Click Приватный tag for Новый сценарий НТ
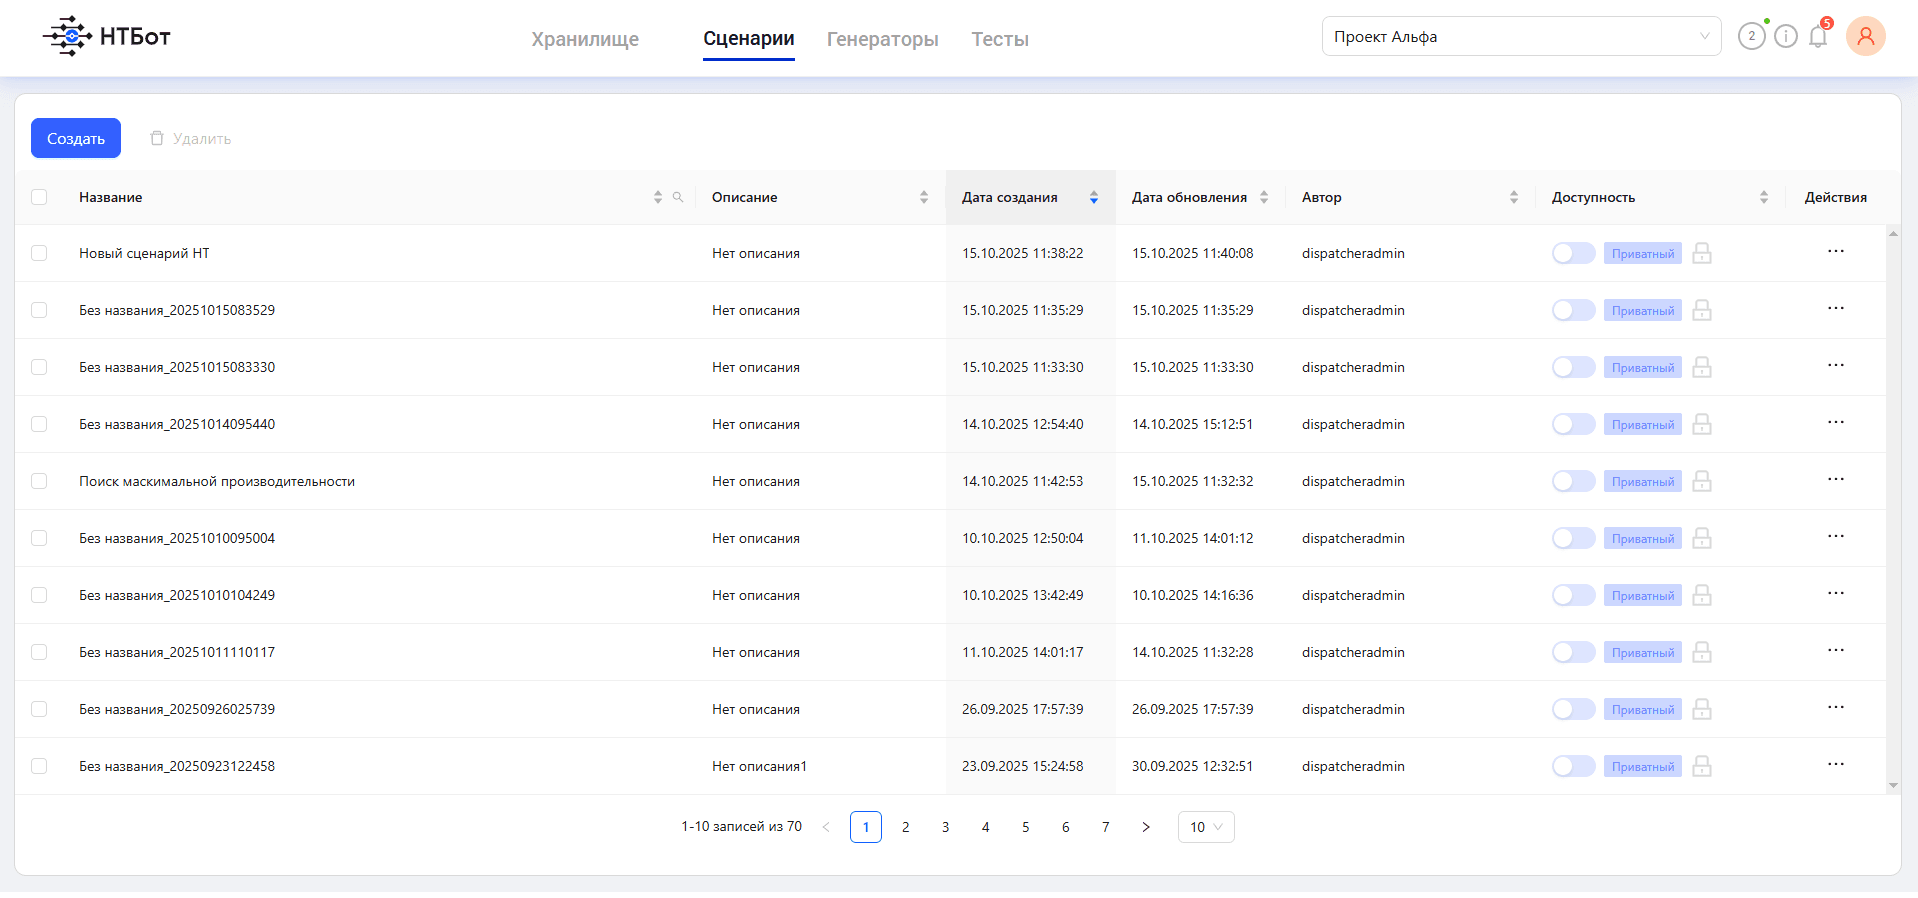Viewport: 1918px width, 898px height. pyautogui.click(x=1643, y=253)
